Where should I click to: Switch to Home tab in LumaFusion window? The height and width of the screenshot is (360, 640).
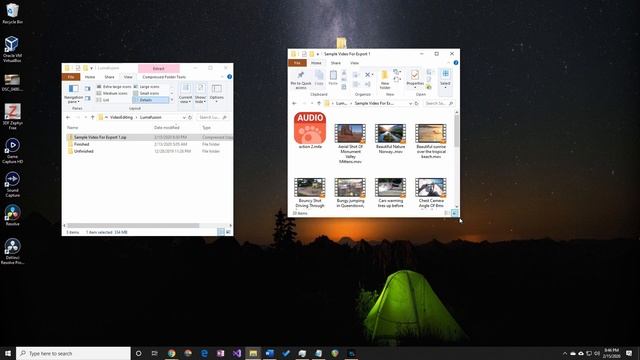click(90, 77)
